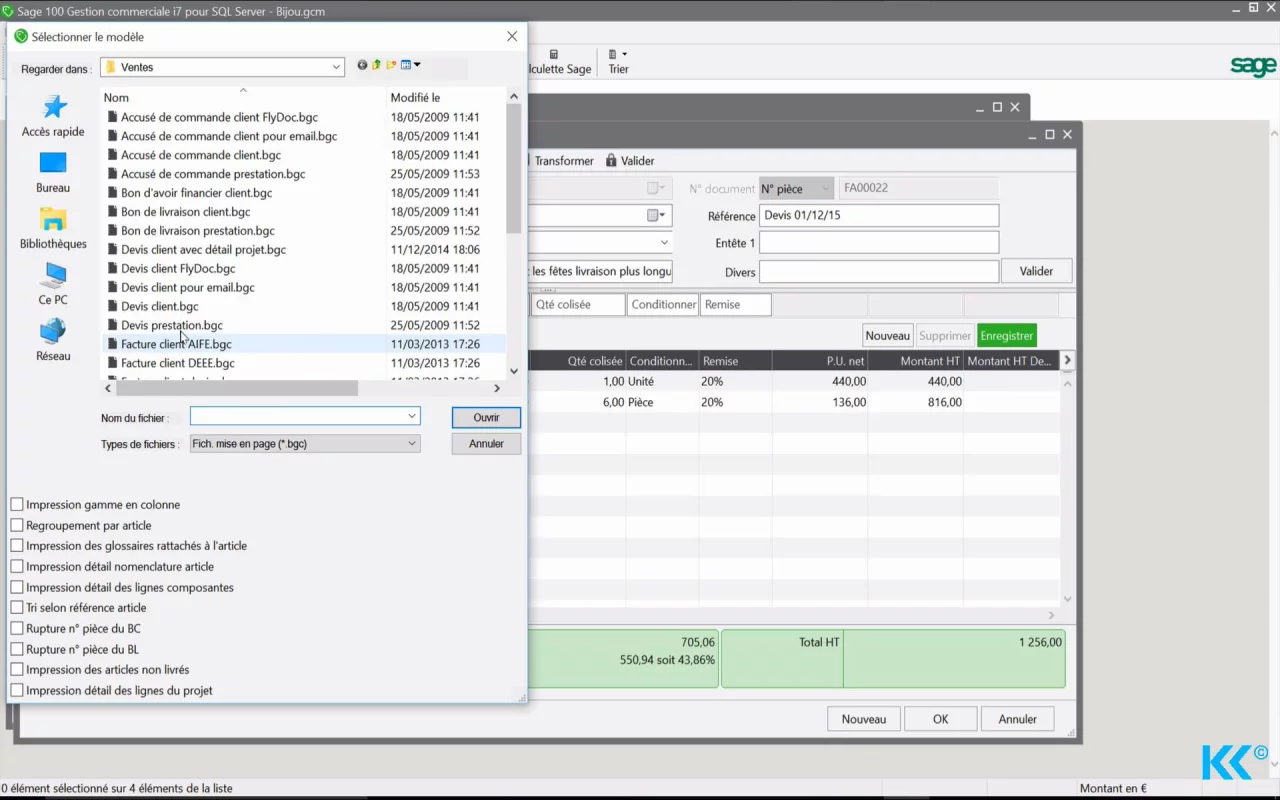The height and width of the screenshot is (800, 1280).
Task: Select Accusé de commande prestation.bgc
Action: tap(213, 174)
